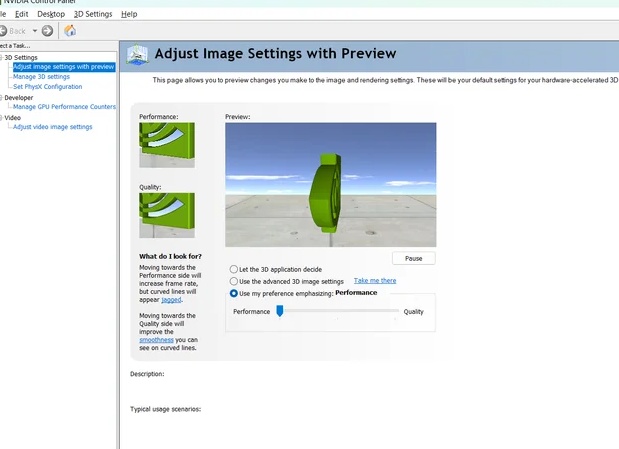Image resolution: width=619 pixels, height=449 pixels.
Task: Open the Edit menu
Action: pos(21,14)
